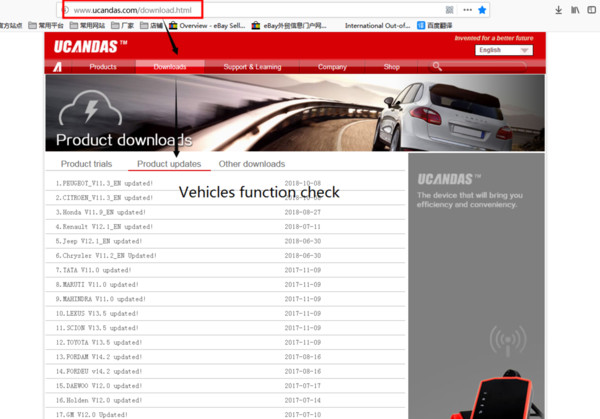
Task: Open the Renault V12.1_EN update link
Action: (x=104, y=227)
